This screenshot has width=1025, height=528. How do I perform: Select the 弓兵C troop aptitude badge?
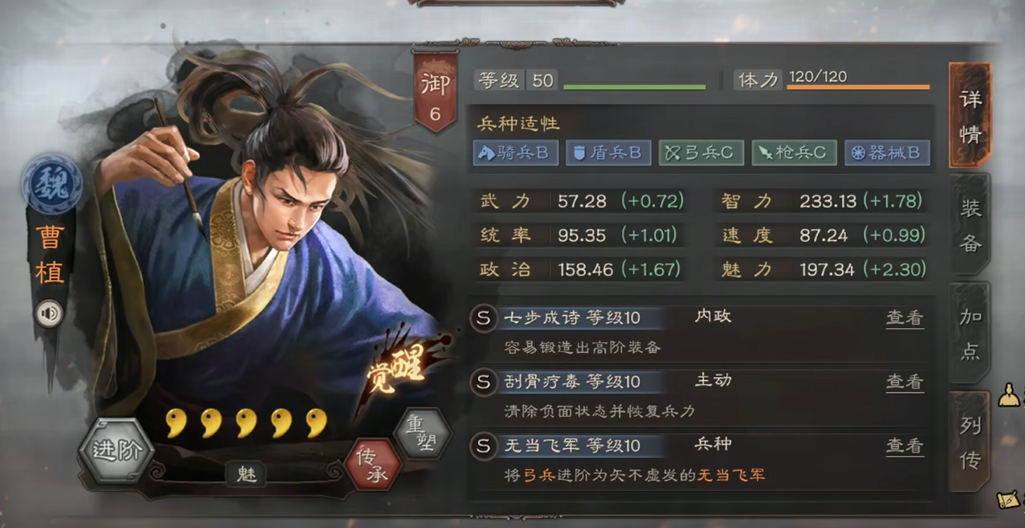[x=701, y=153]
